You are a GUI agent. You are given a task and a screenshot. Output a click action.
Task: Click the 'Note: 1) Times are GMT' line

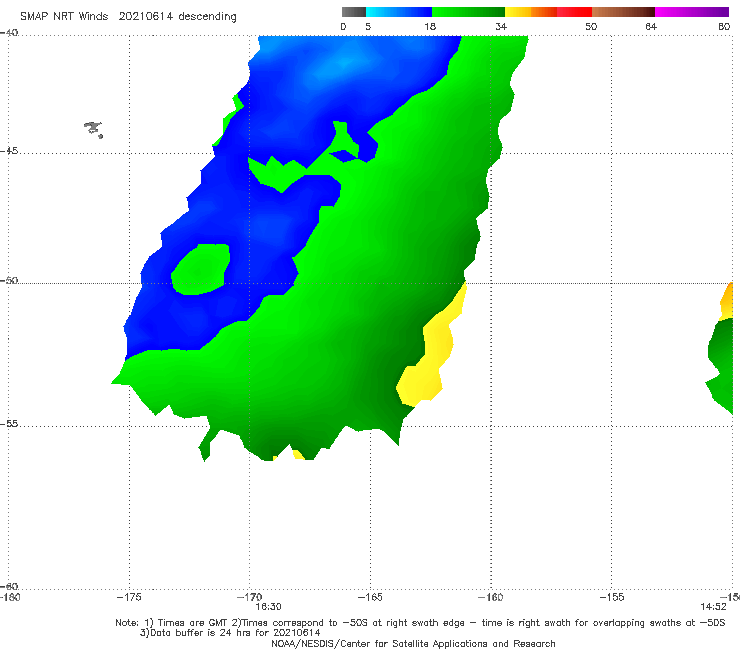pyautogui.click(x=420, y=623)
